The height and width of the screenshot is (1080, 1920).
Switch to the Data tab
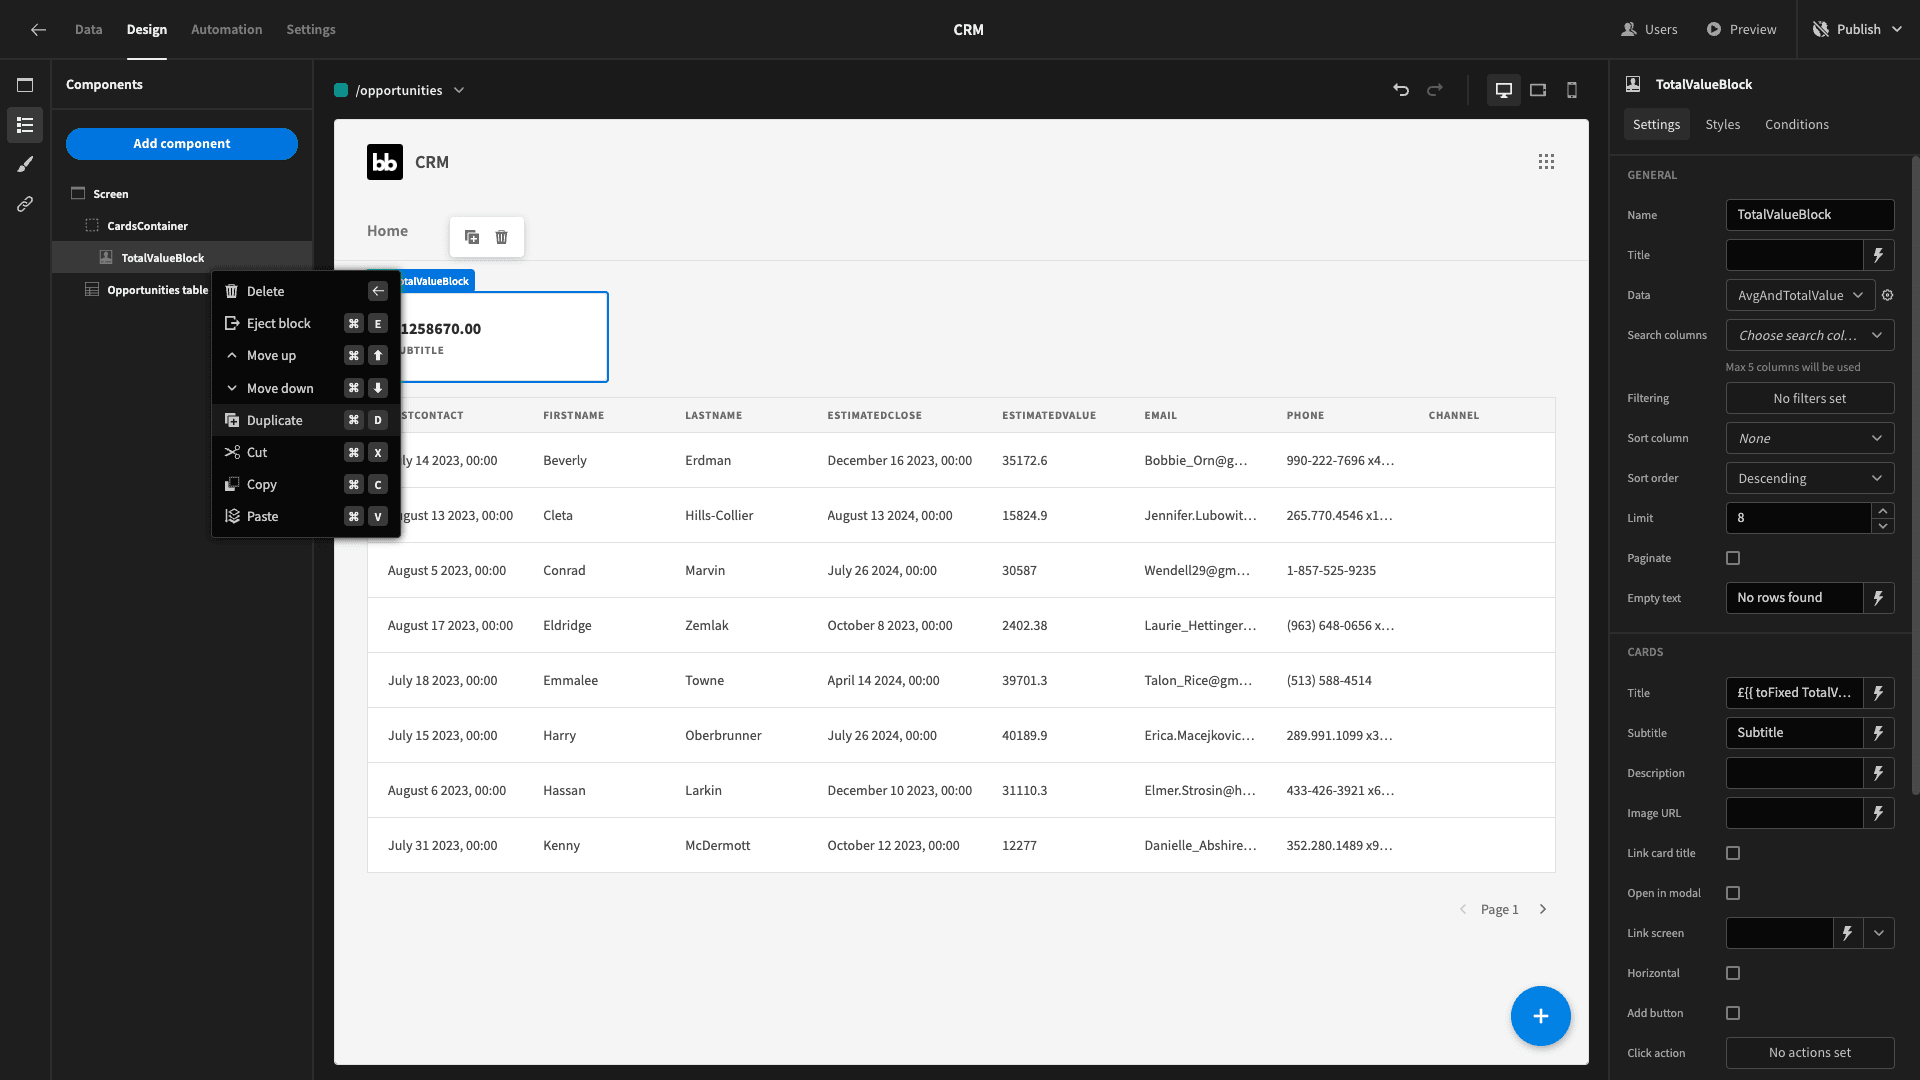(88, 29)
